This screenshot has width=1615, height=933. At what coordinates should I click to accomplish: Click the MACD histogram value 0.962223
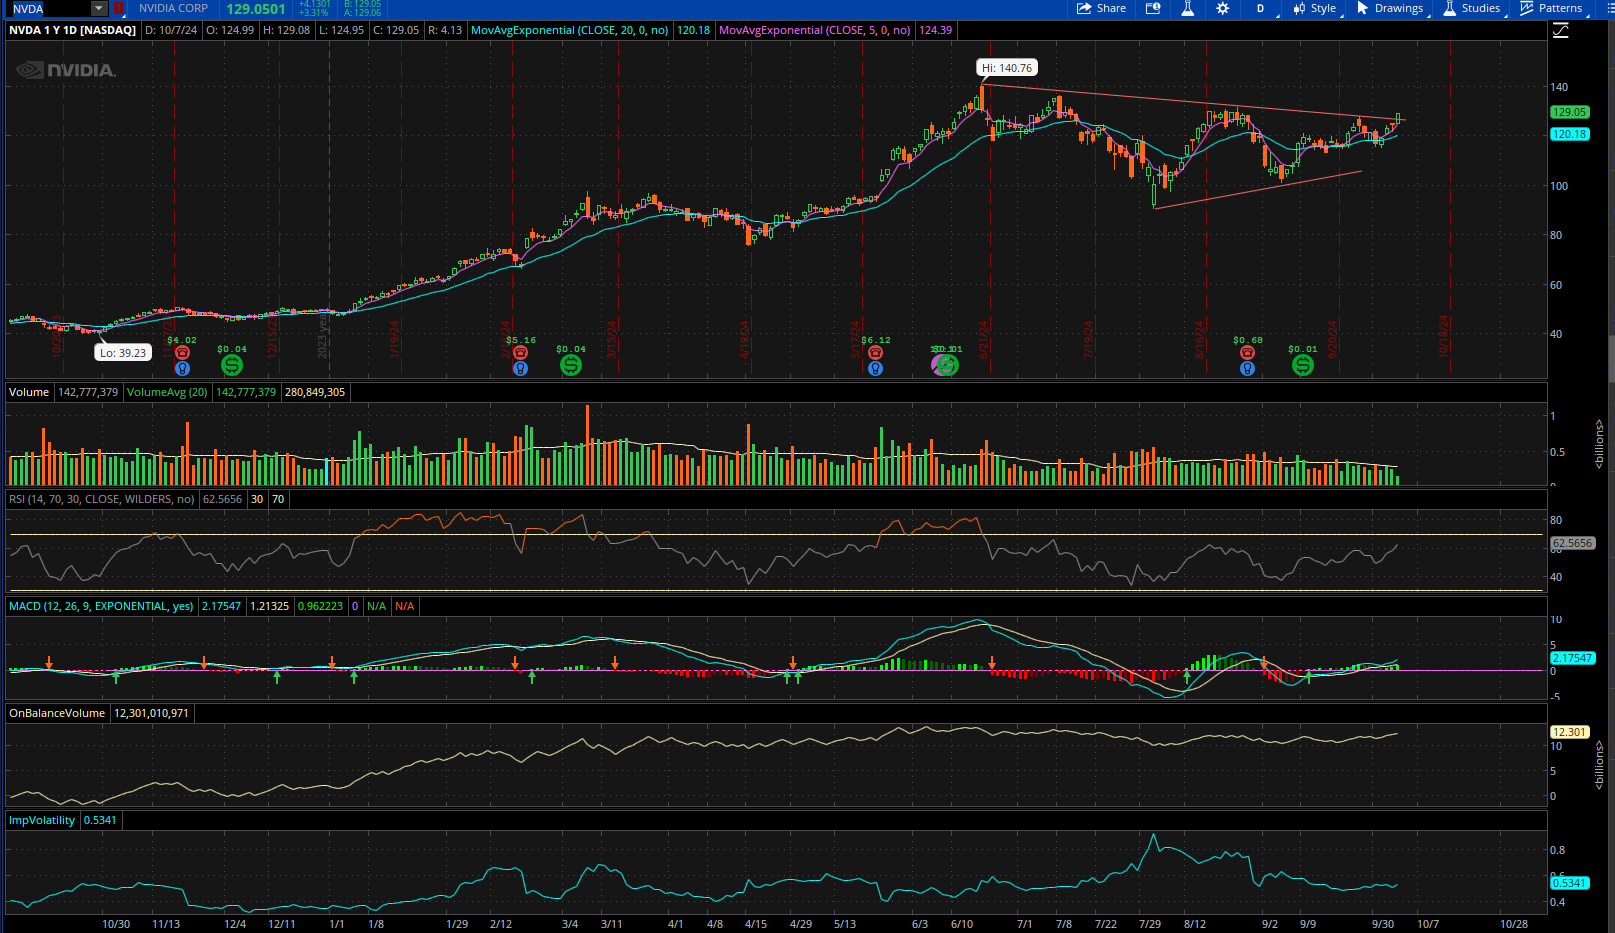pyautogui.click(x=320, y=606)
